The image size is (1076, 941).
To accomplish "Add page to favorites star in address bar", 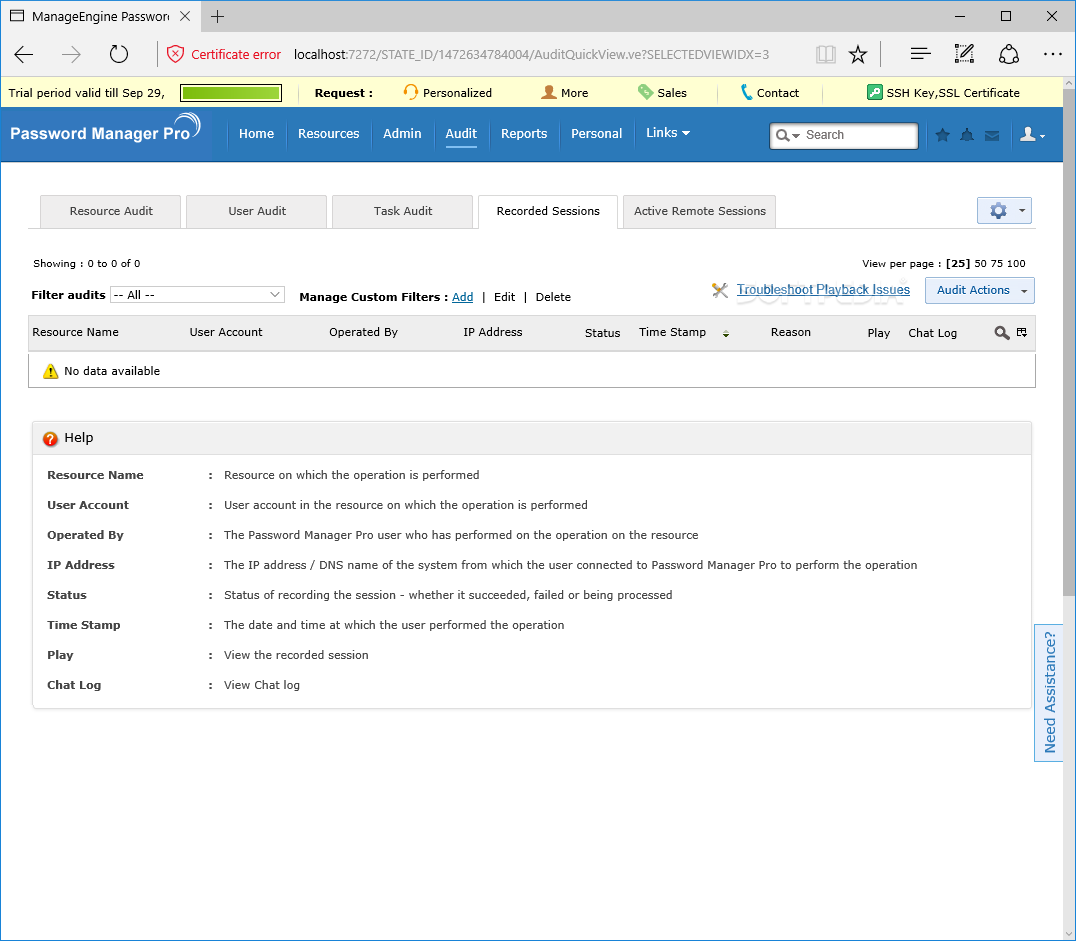I will [x=858, y=54].
